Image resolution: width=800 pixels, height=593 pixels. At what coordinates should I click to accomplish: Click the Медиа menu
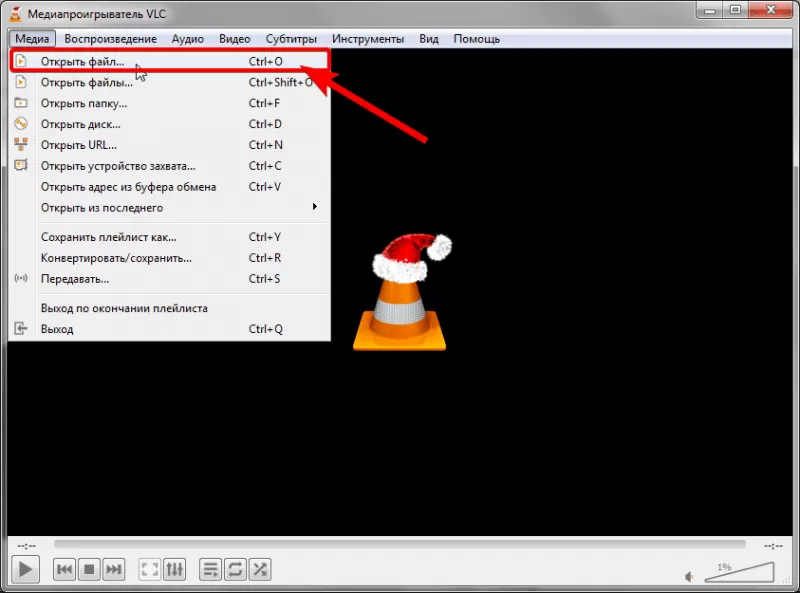tap(32, 39)
